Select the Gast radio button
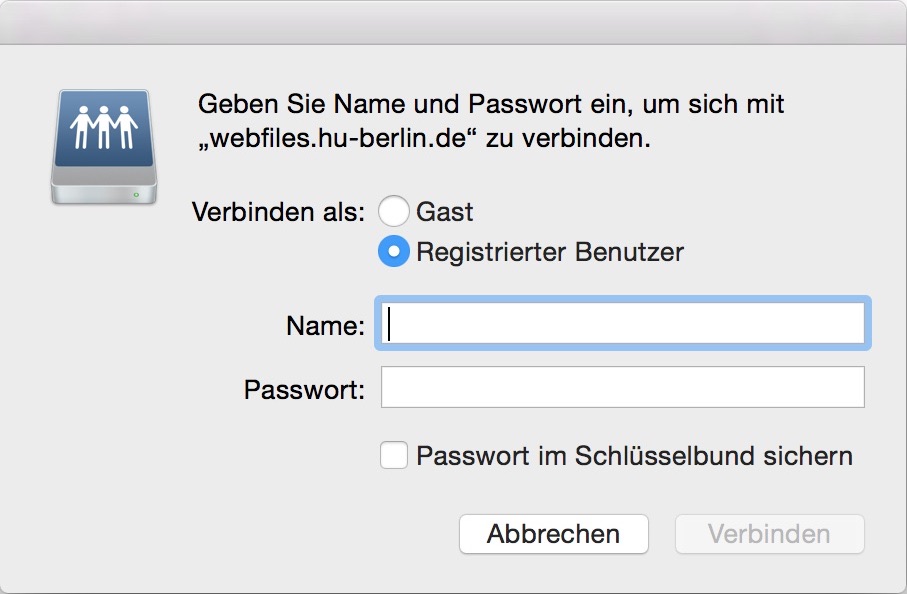Screen dimensions: 907x594 click(393, 212)
